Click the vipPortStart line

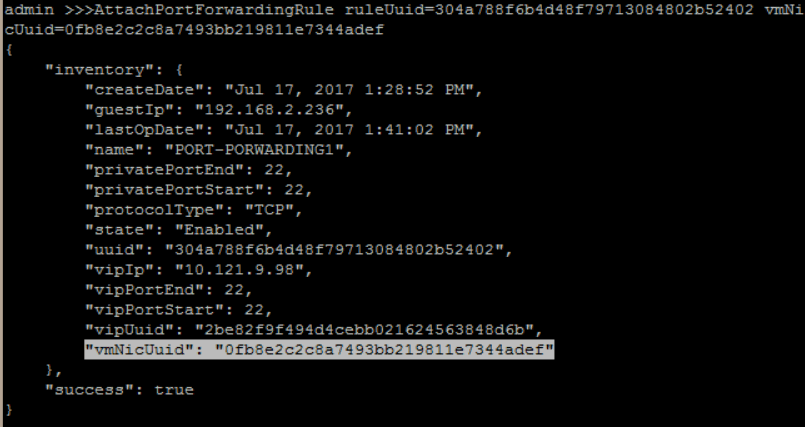[x=179, y=310]
